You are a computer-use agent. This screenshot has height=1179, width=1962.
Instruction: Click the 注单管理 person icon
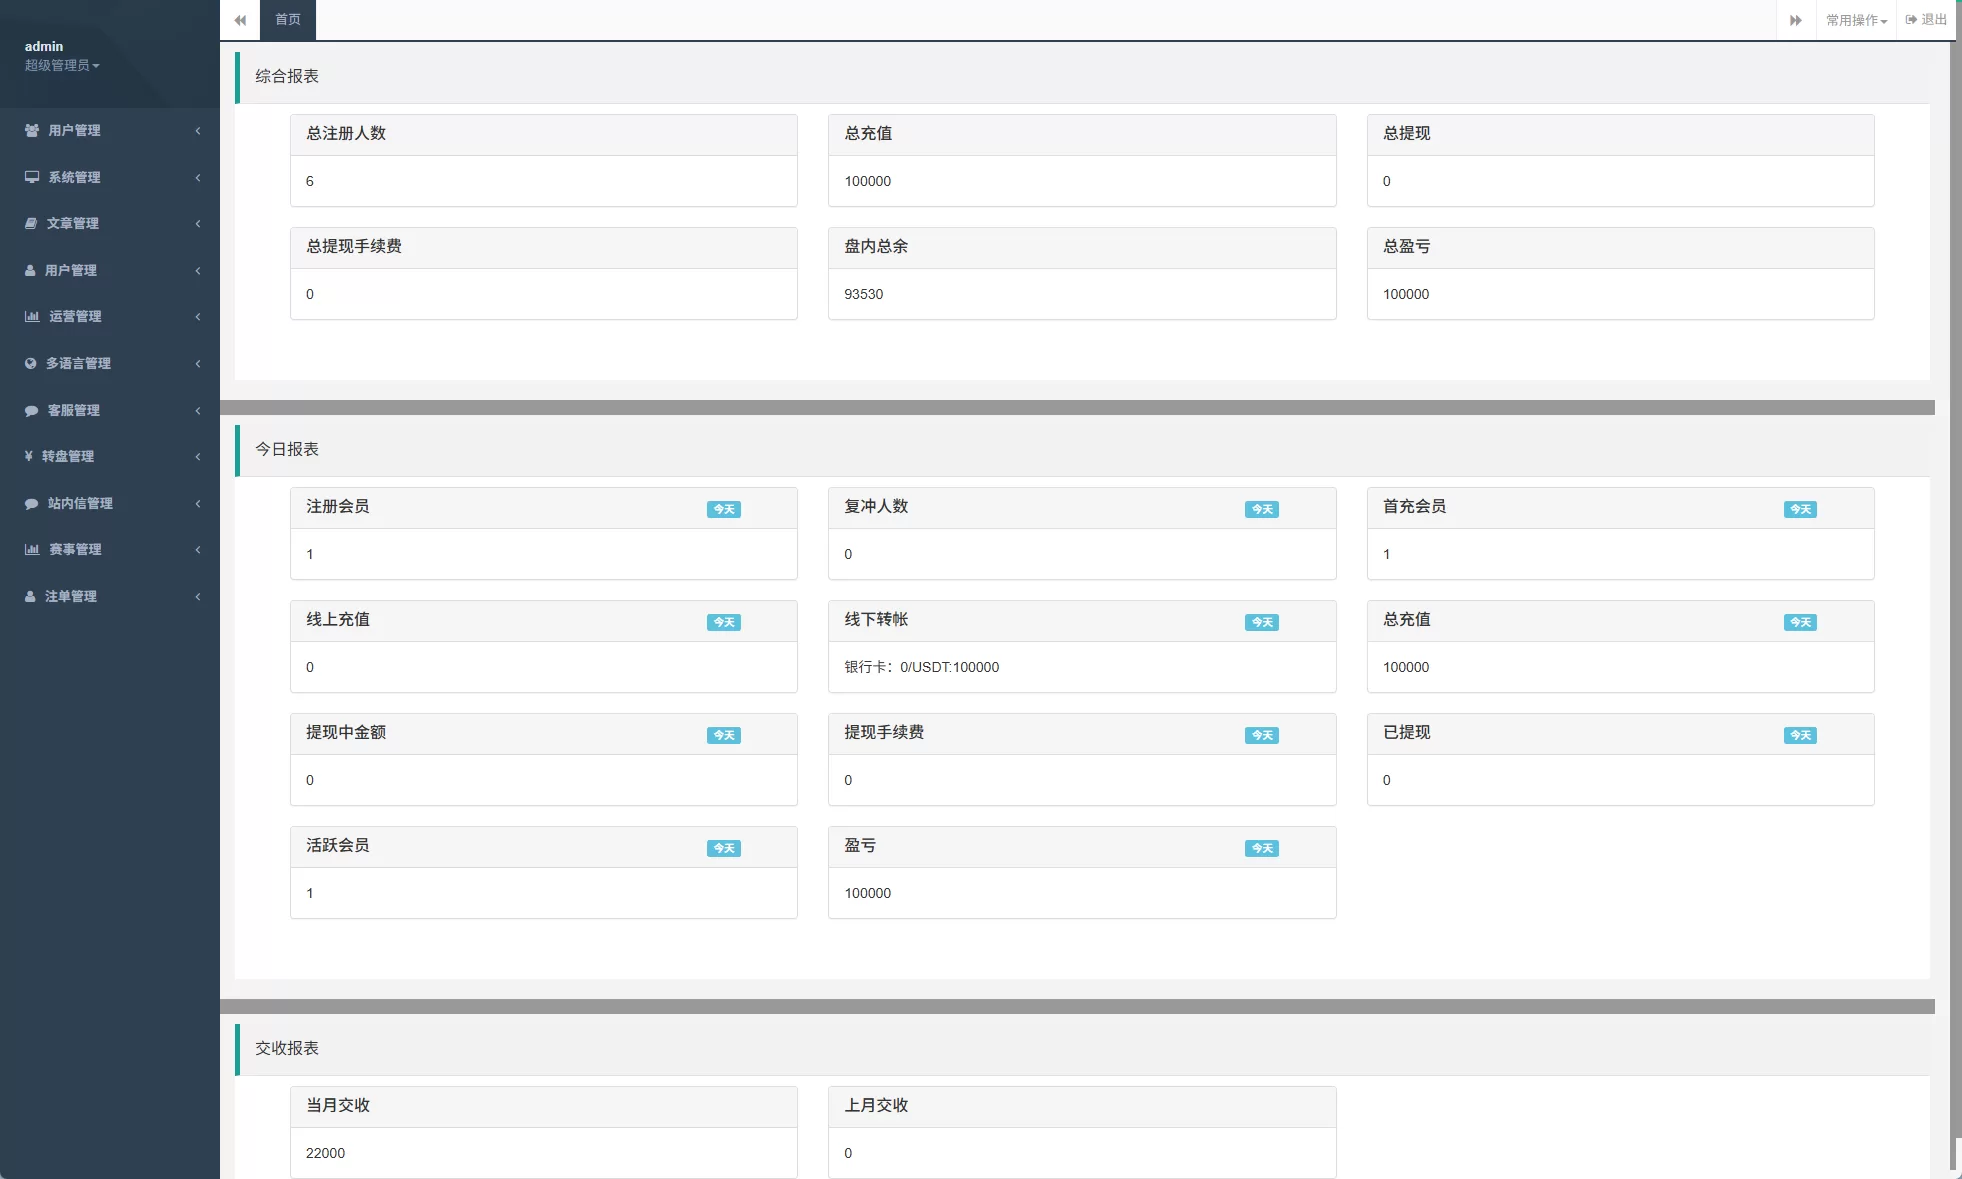[x=30, y=597]
